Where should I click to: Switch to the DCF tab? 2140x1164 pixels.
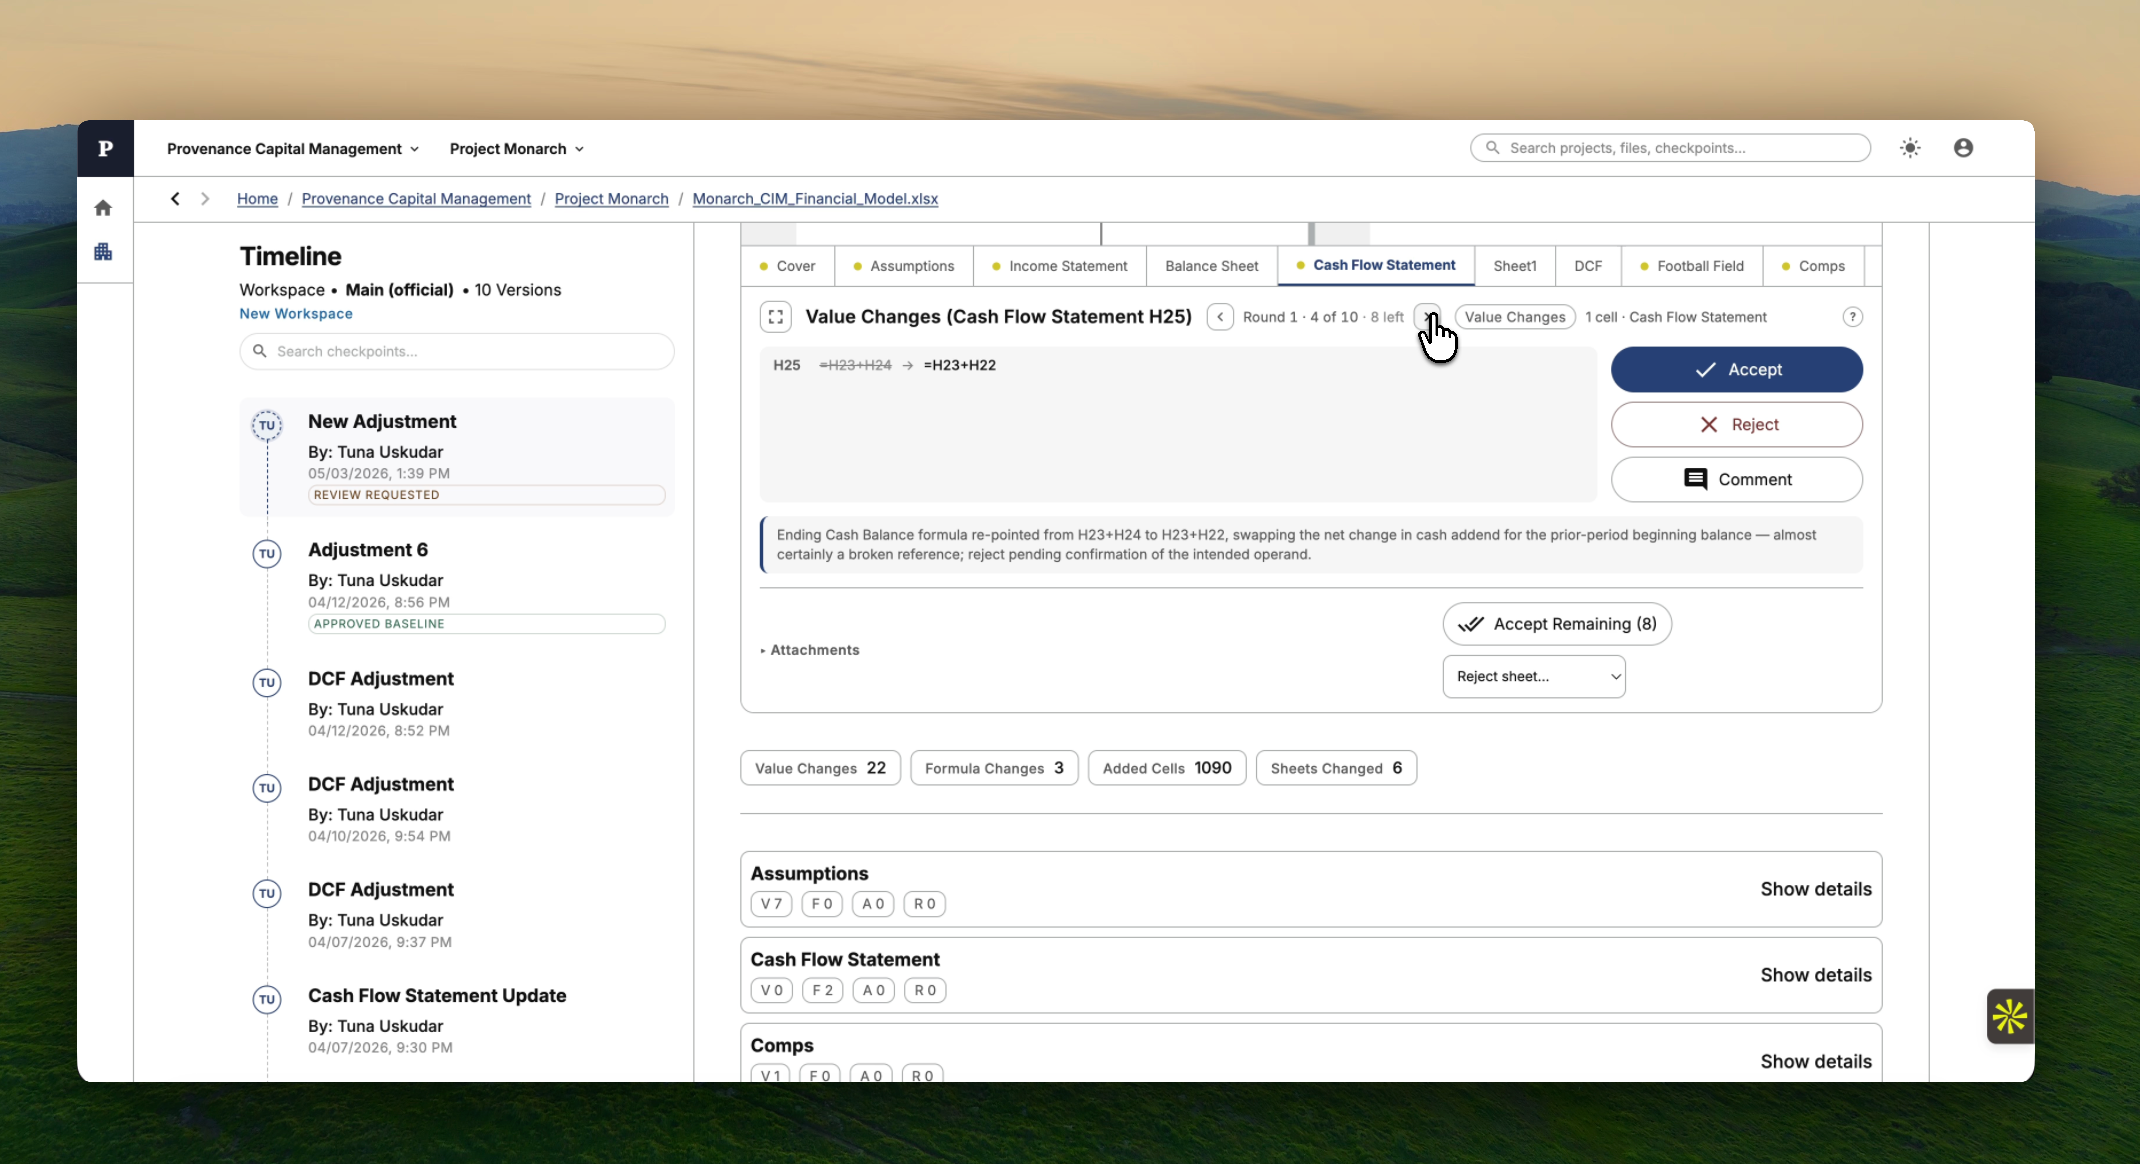[1587, 266]
